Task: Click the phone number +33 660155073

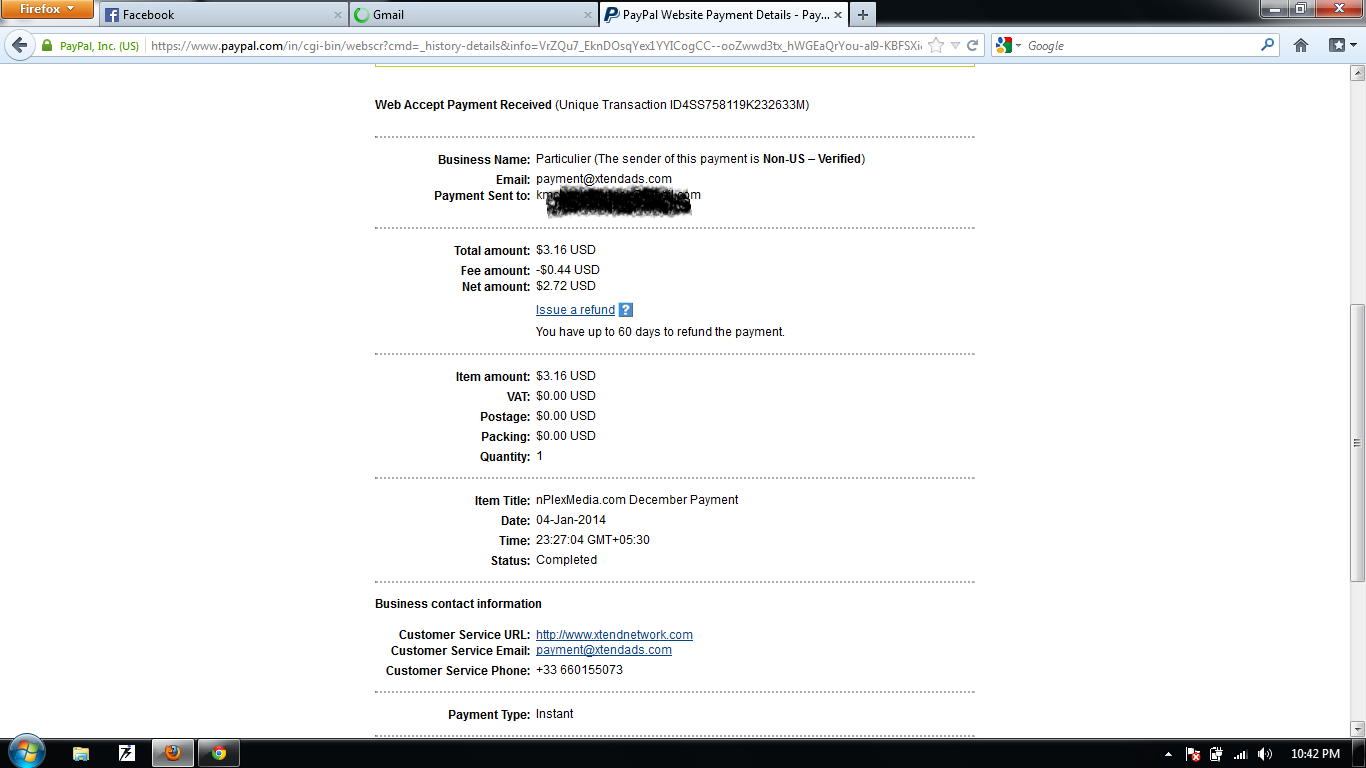Action: coord(579,670)
